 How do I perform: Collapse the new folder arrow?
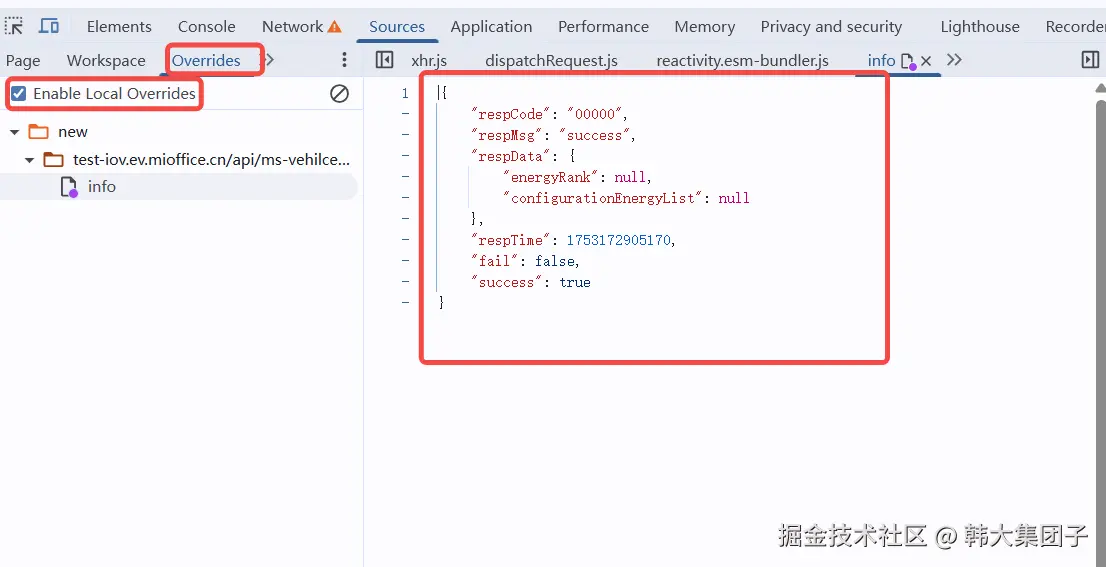pos(14,132)
